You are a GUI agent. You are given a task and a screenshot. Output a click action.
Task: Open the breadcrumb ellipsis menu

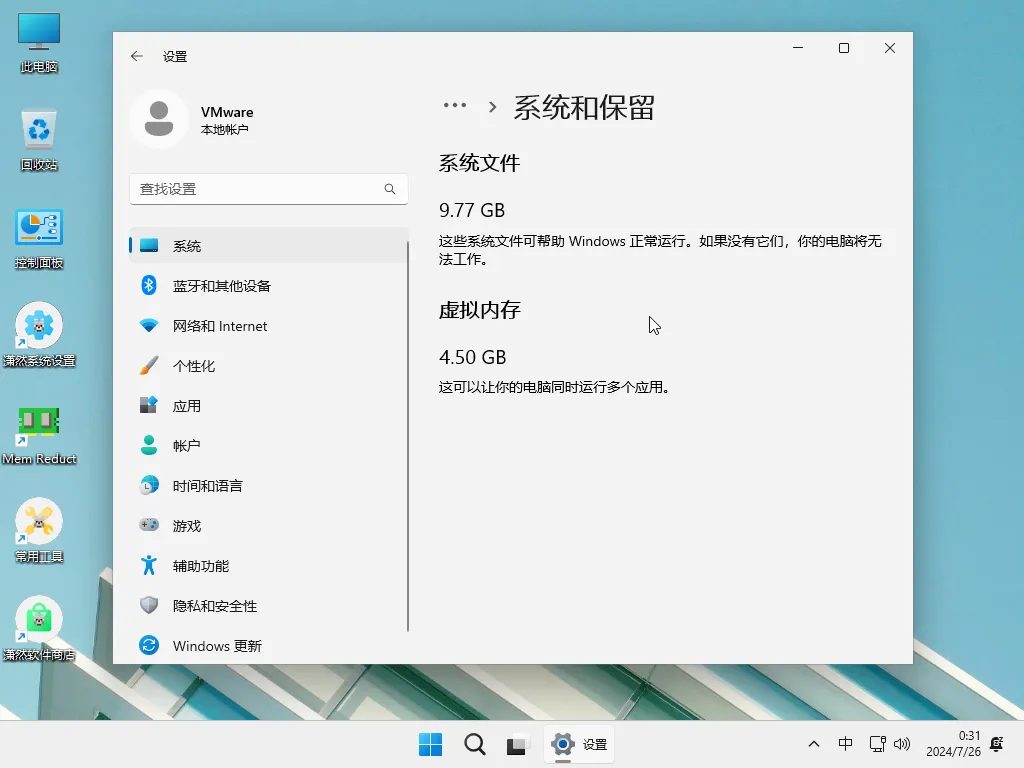455,105
